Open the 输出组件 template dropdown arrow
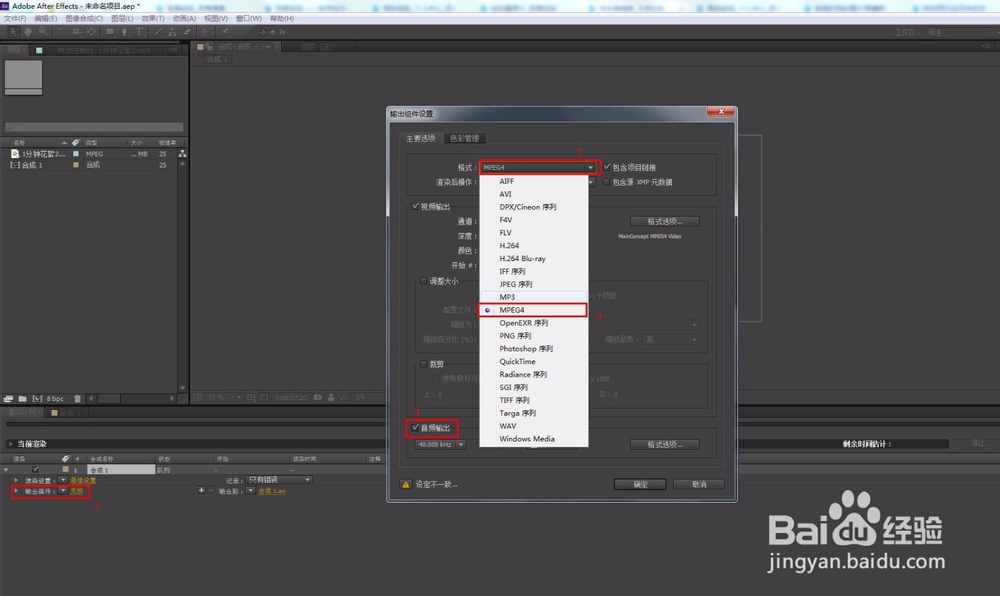 click(x=63, y=490)
